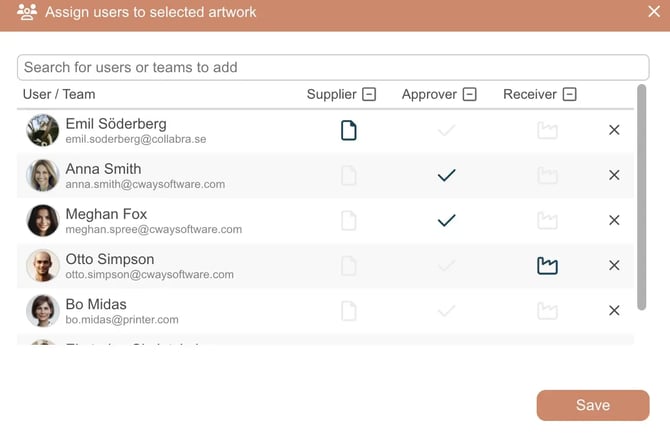Remove Anna Smith from the list
The height and width of the screenshot is (439, 670).
(x=614, y=175)
